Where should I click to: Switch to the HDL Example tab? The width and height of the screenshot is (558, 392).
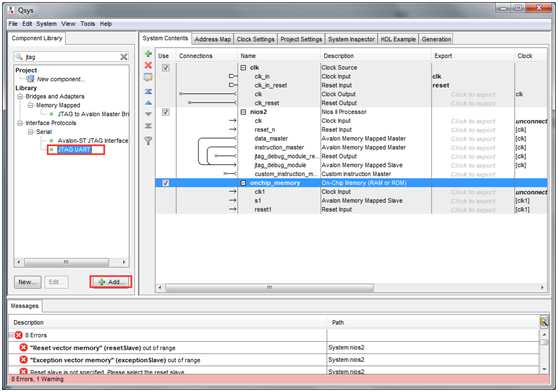point(398,39)
